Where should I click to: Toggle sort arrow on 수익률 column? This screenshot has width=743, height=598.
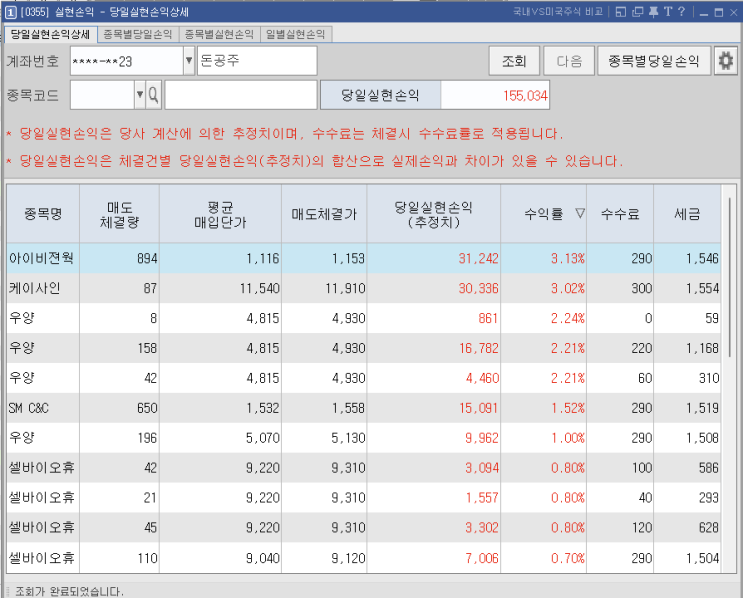pos(580,213)
